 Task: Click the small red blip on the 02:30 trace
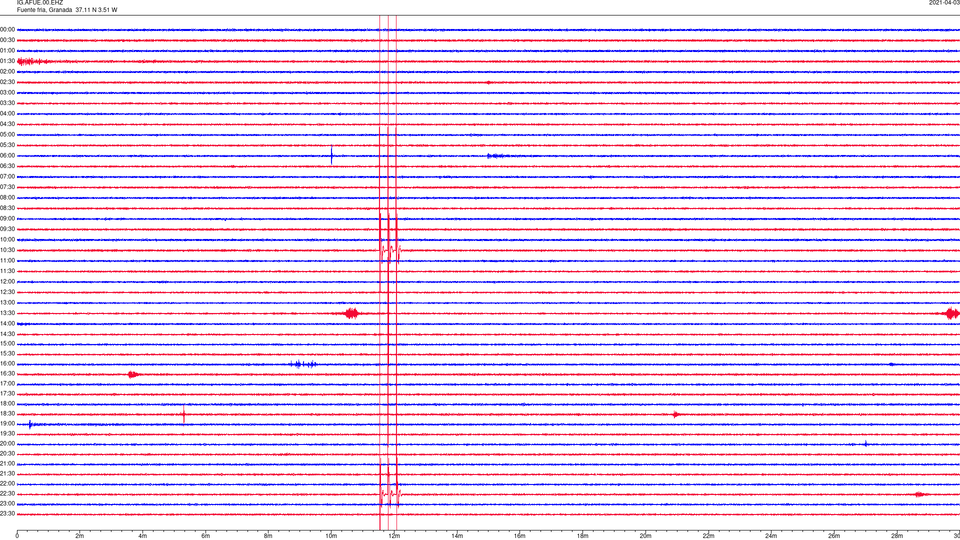click(x=488, y=82)
